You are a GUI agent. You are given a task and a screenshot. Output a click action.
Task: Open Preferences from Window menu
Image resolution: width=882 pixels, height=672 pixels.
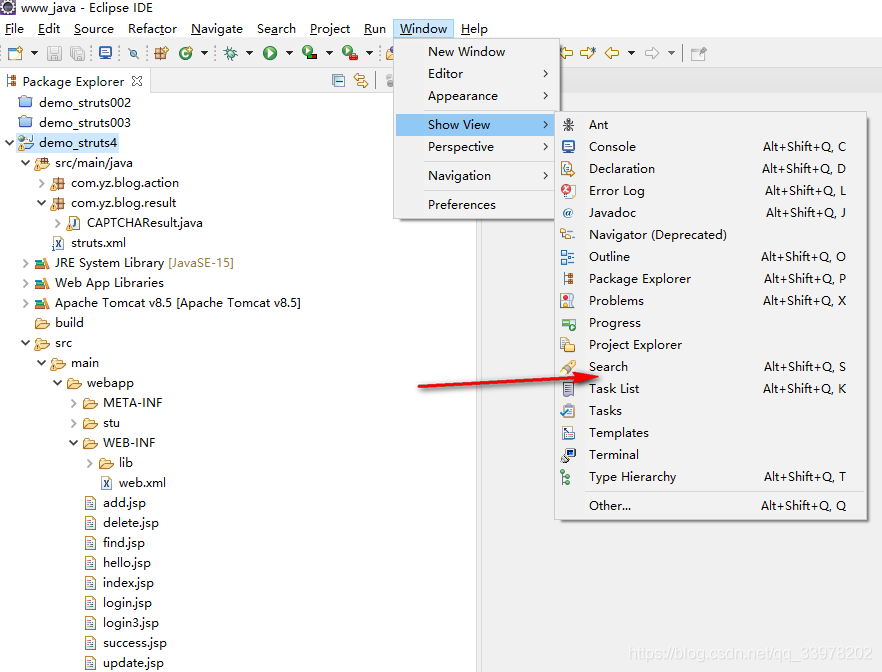point(475,205)
